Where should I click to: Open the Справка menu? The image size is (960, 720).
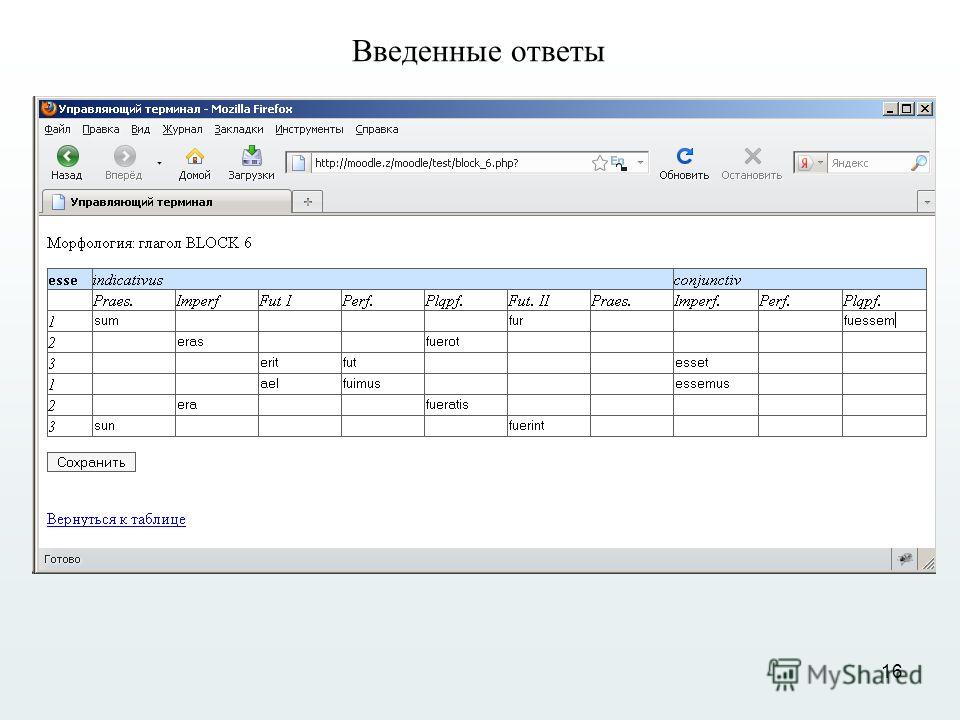click(x=377, y=129)
